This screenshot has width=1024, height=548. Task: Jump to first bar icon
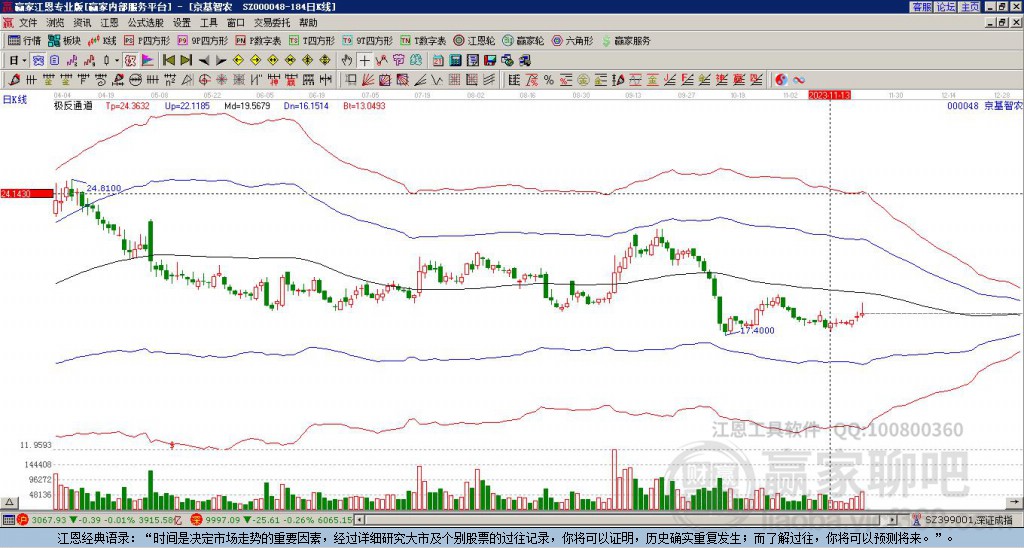(168, 61)
